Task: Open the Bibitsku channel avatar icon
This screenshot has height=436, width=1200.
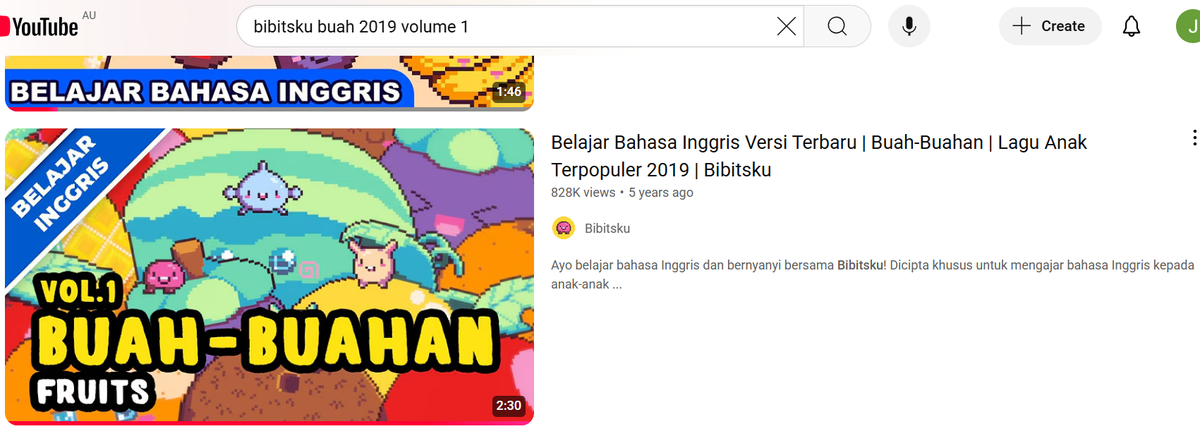Action: click(x=564, y=228)
